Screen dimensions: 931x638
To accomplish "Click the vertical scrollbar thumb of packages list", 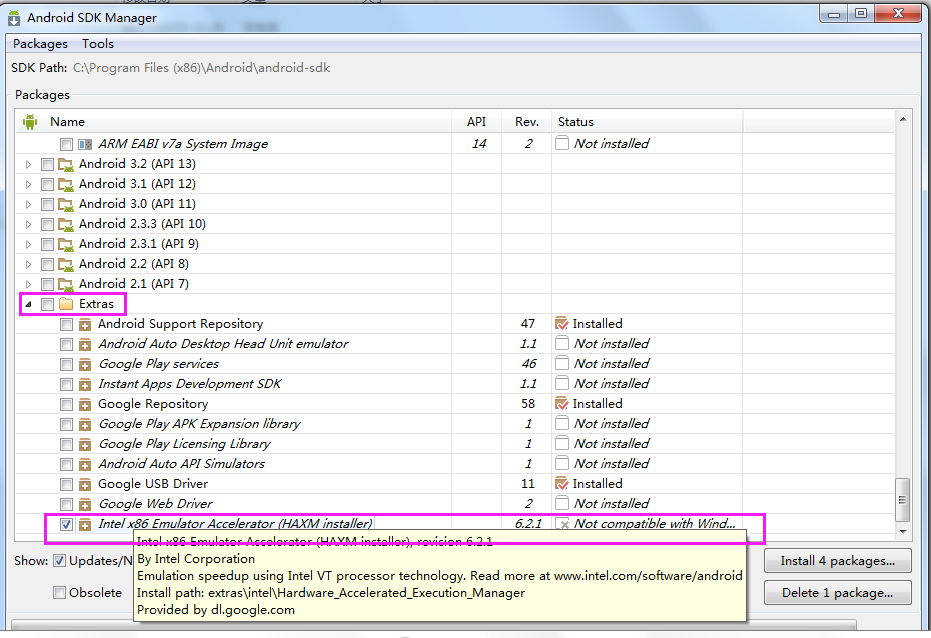I will 902,500.
